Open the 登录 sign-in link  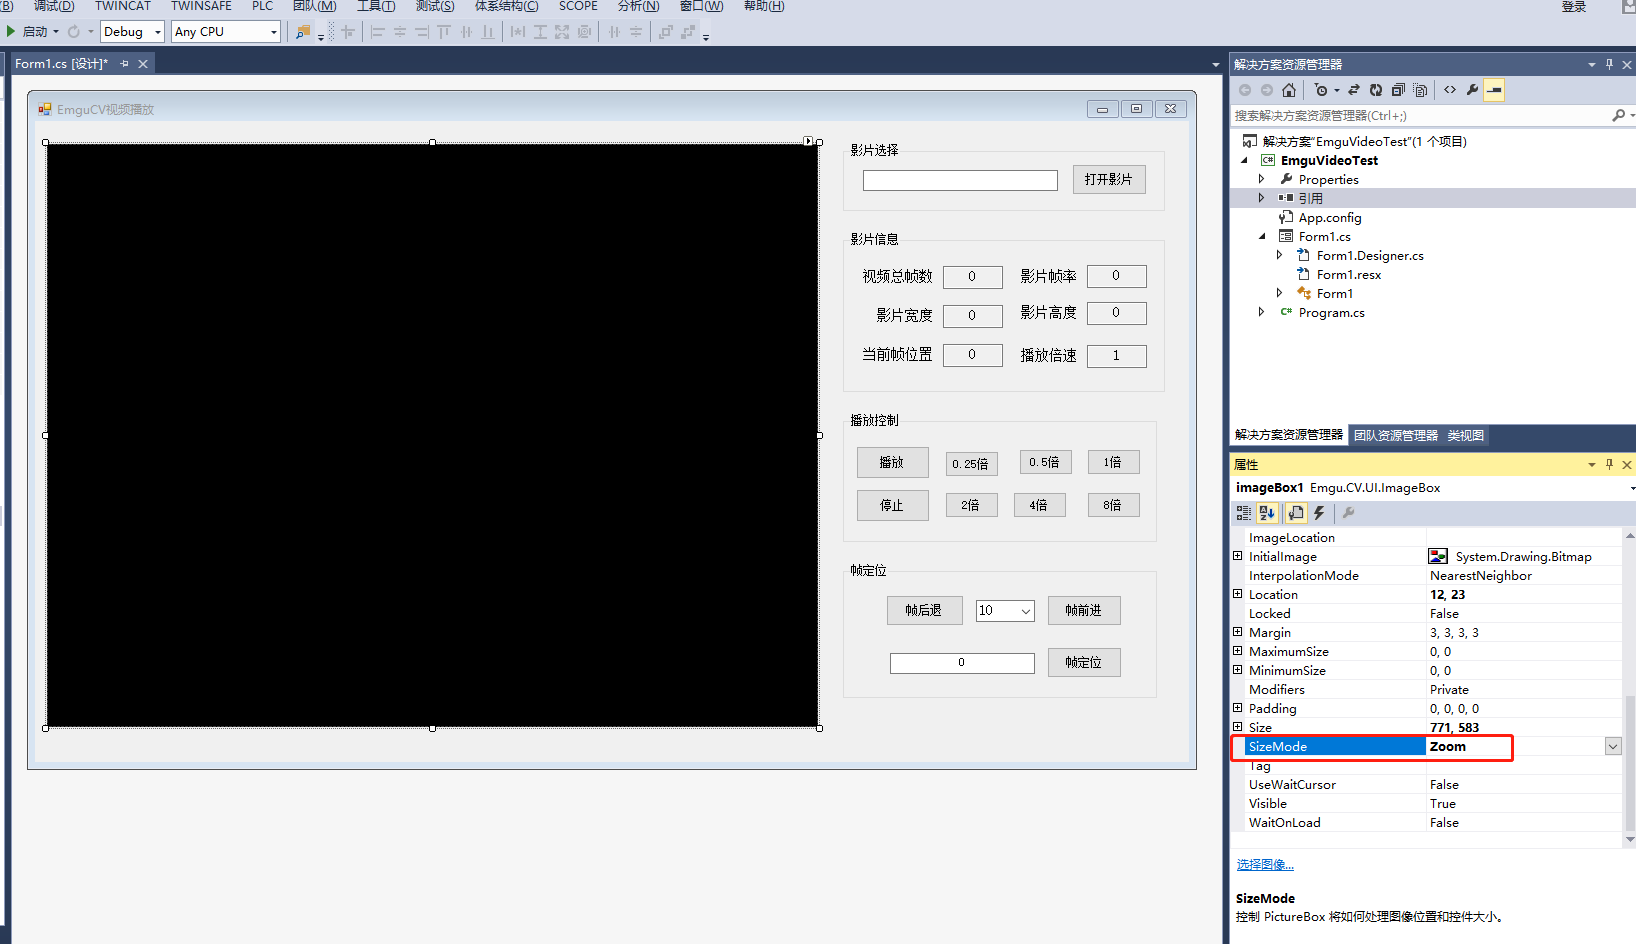[x=1574, y=6]
